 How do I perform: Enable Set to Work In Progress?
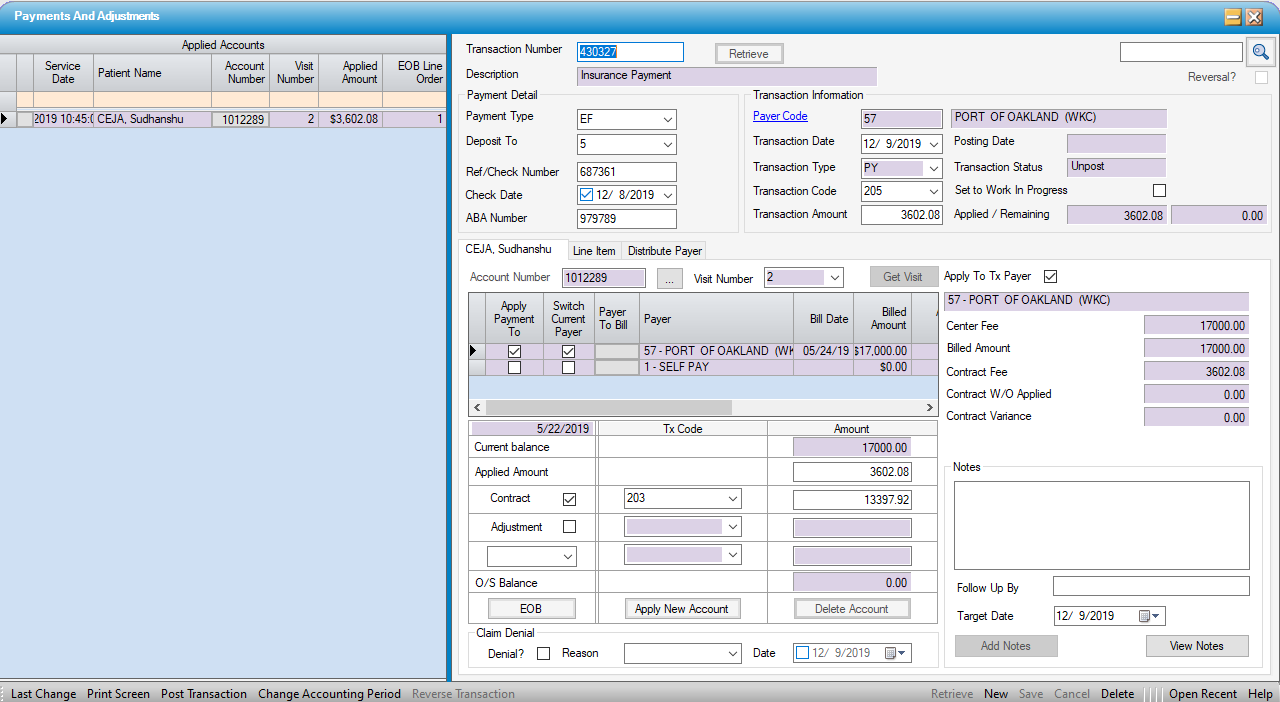pyautogui.click(x=1159, y=190)
